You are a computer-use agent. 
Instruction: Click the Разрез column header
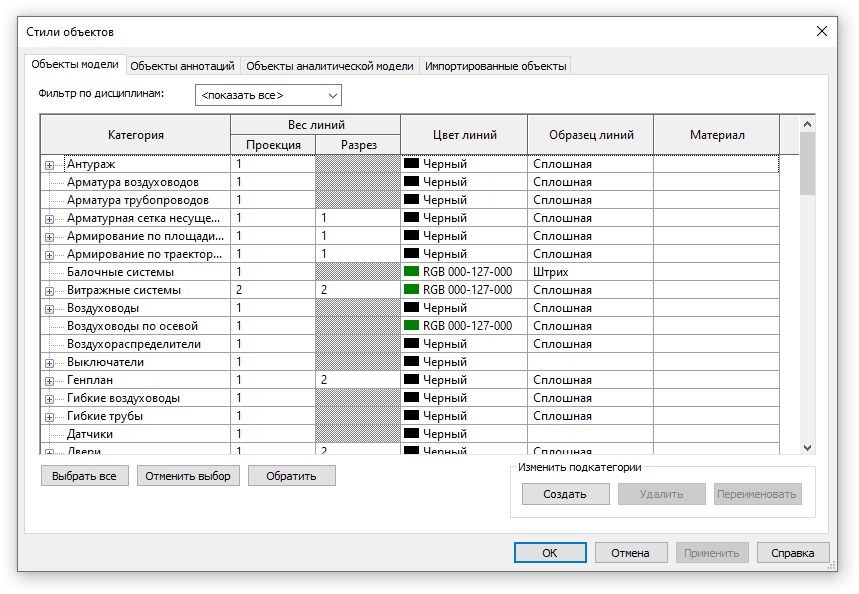tap(359, 145)
